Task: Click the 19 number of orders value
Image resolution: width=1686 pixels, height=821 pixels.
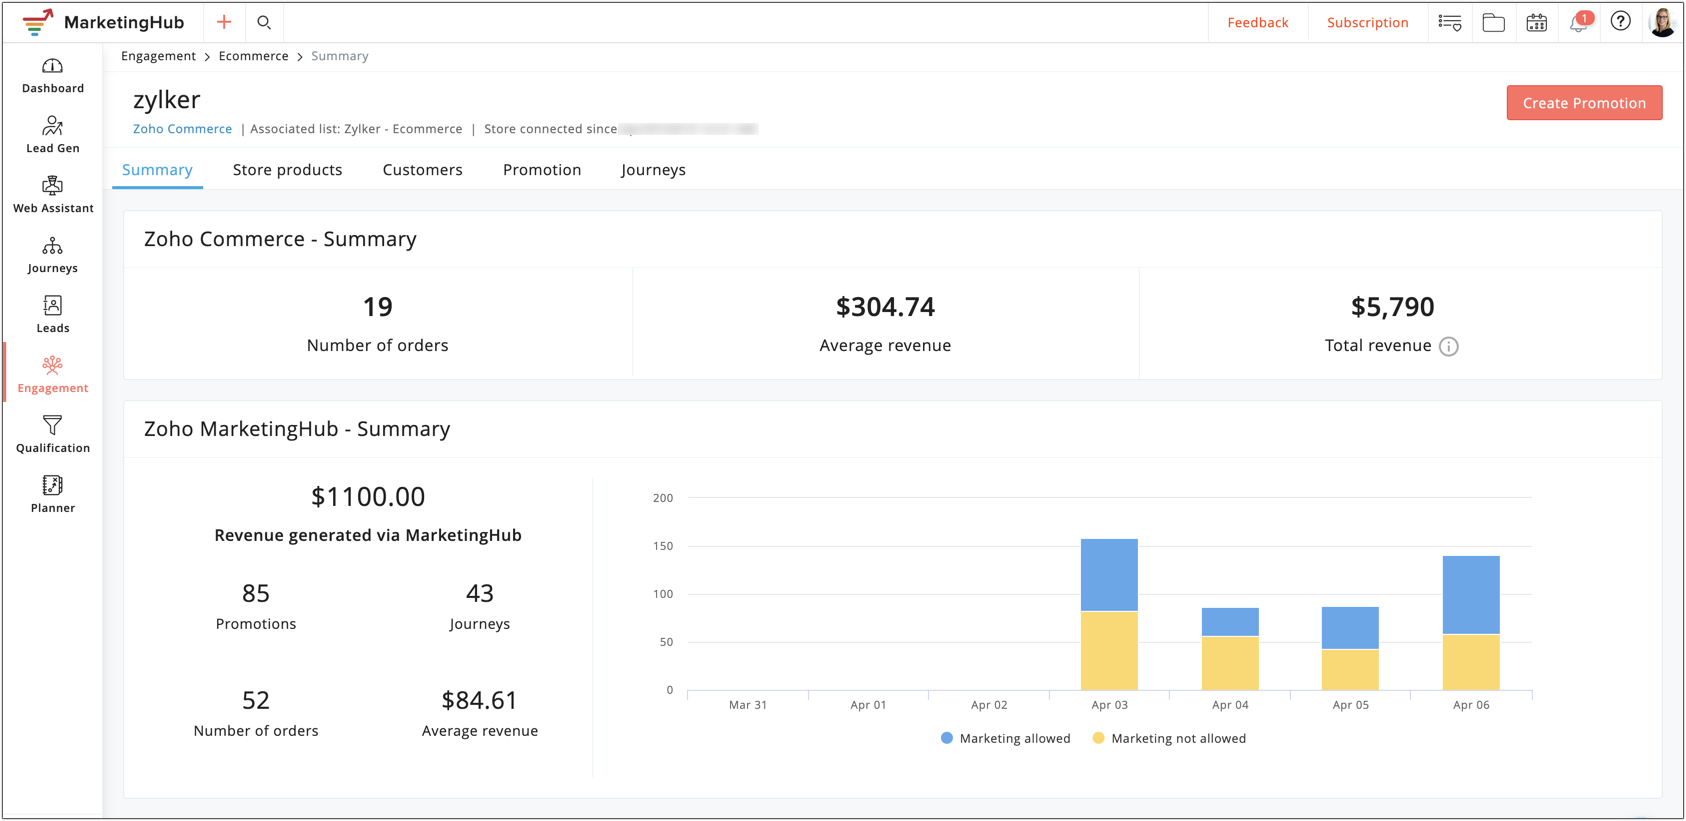Action: point(377,307)
